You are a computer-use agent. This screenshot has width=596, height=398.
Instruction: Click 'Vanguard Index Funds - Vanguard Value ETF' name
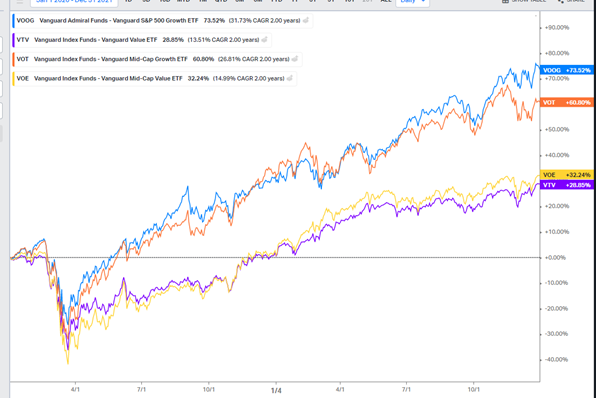[x=96, y=40]
